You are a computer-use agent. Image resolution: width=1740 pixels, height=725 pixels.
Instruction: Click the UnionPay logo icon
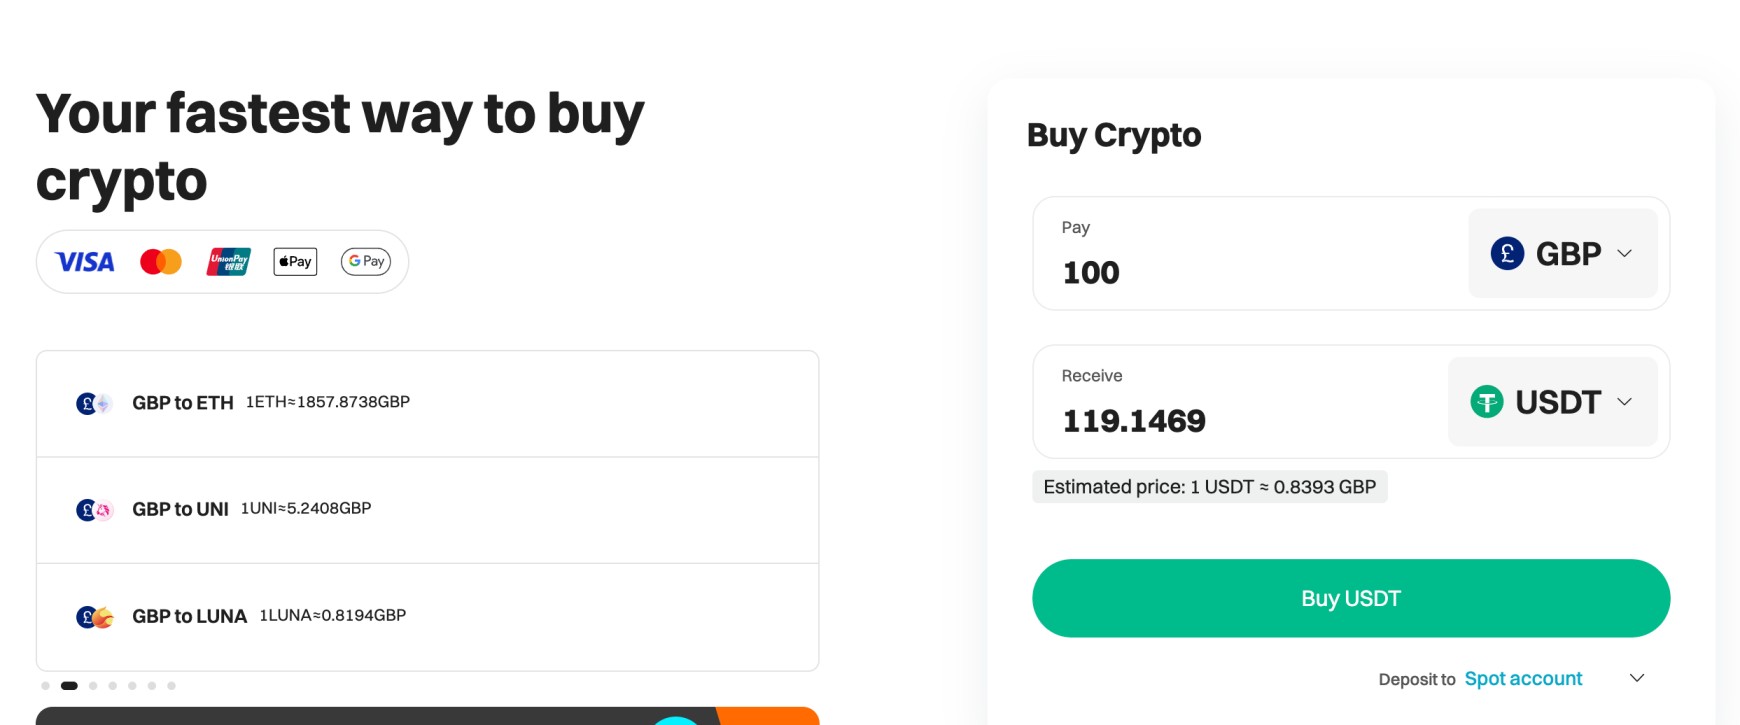229,262
